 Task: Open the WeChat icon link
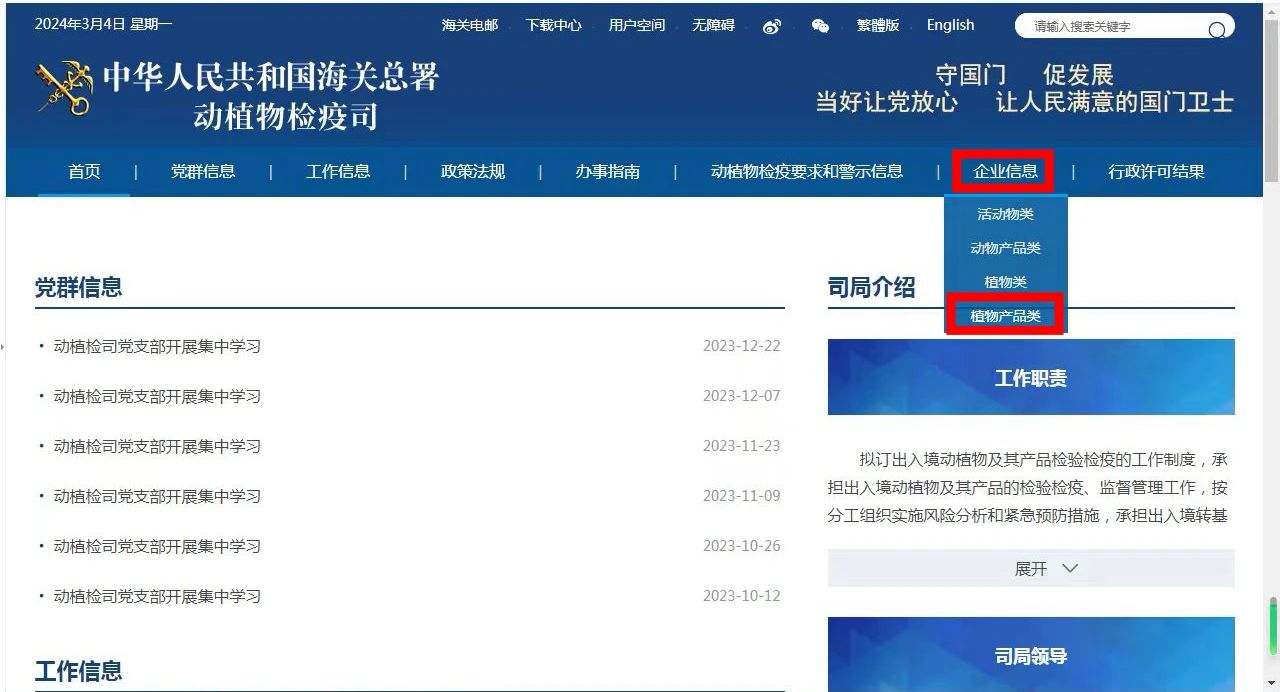click(x=820, y=26)
